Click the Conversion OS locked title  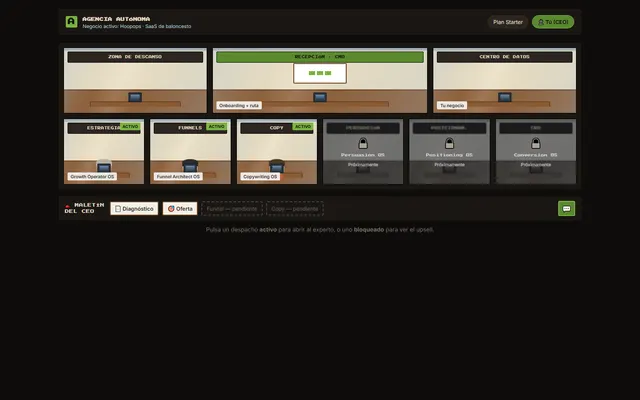[536, 155]
